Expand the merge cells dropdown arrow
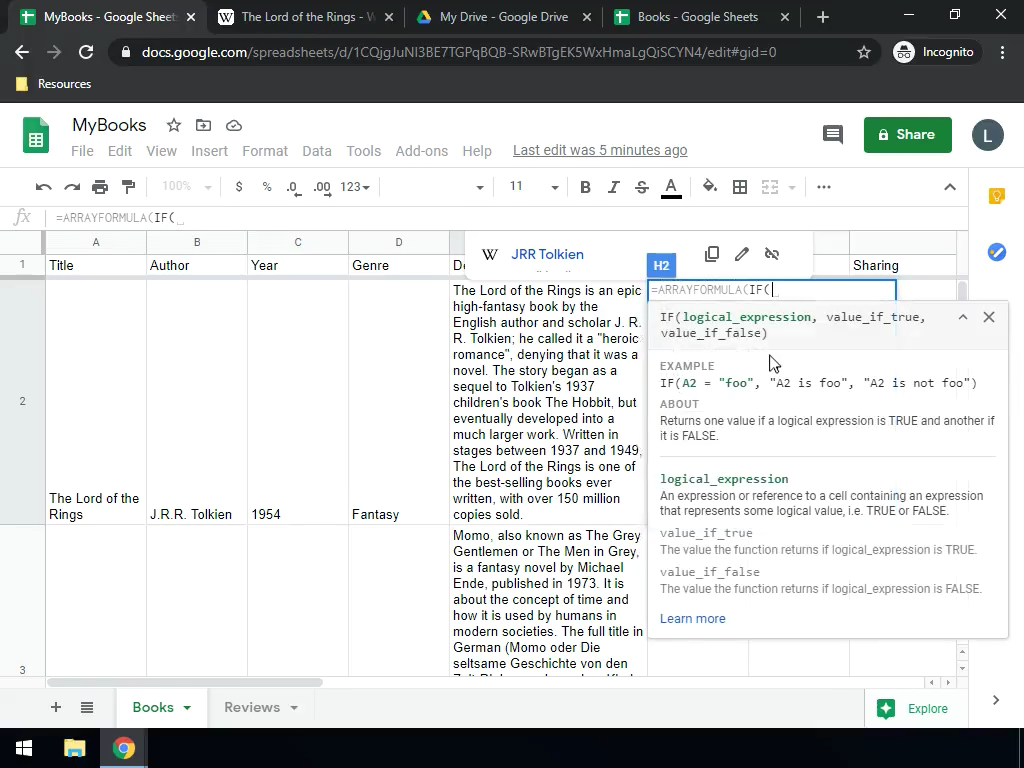Image resolution: width=1024 pixels, height=768 pixels. [792, 187]
